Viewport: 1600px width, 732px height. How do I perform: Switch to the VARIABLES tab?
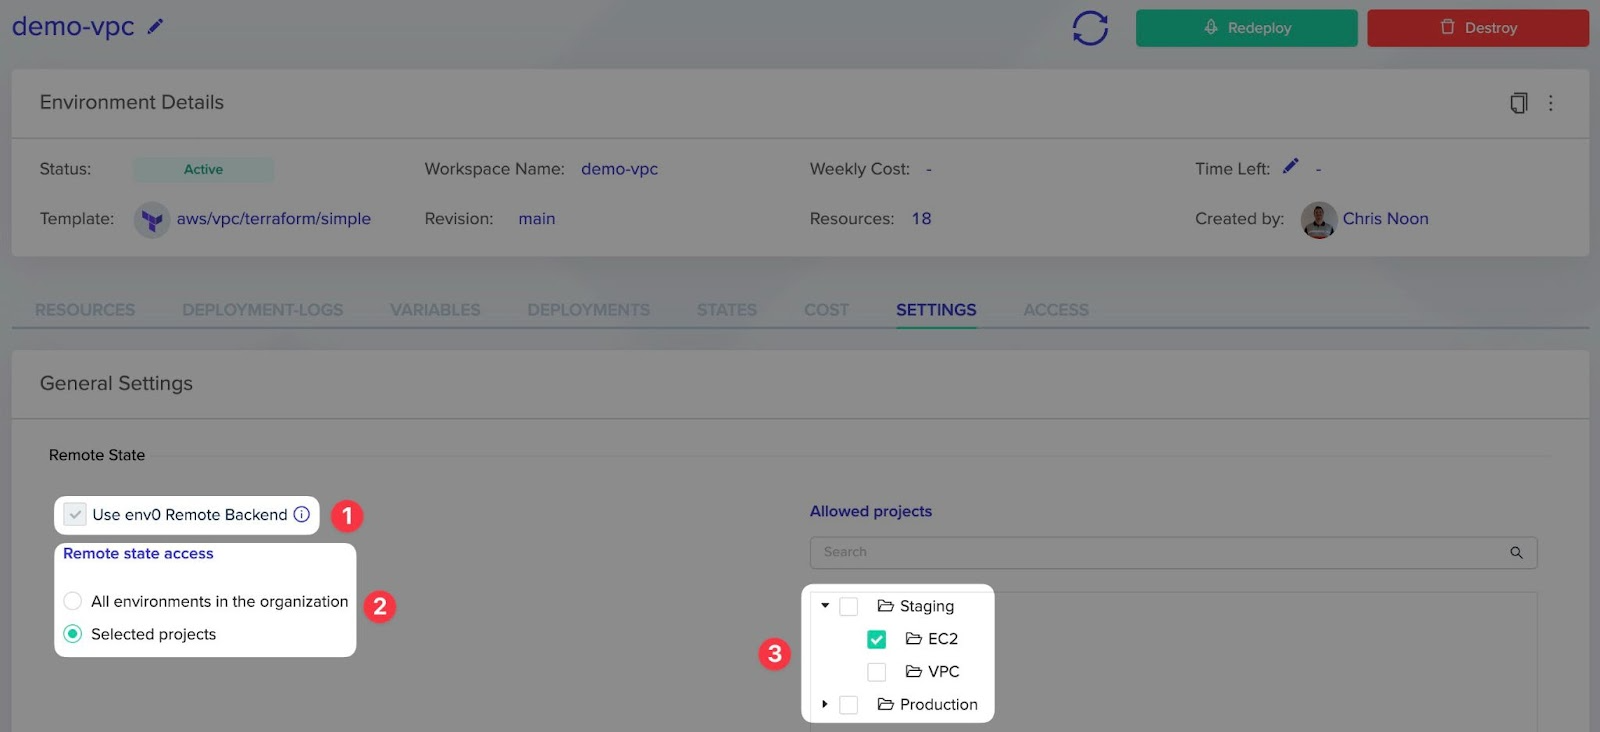coord(435,310)
